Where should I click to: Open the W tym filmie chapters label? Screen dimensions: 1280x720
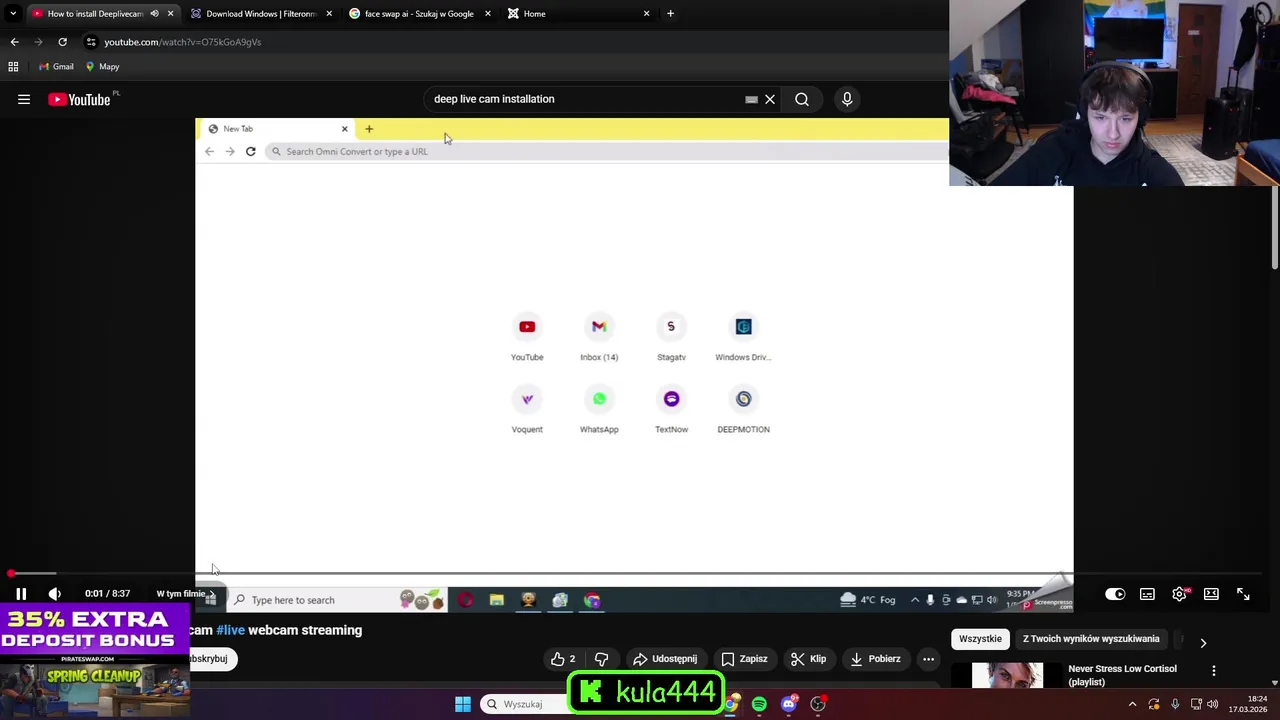pos(185,594)
